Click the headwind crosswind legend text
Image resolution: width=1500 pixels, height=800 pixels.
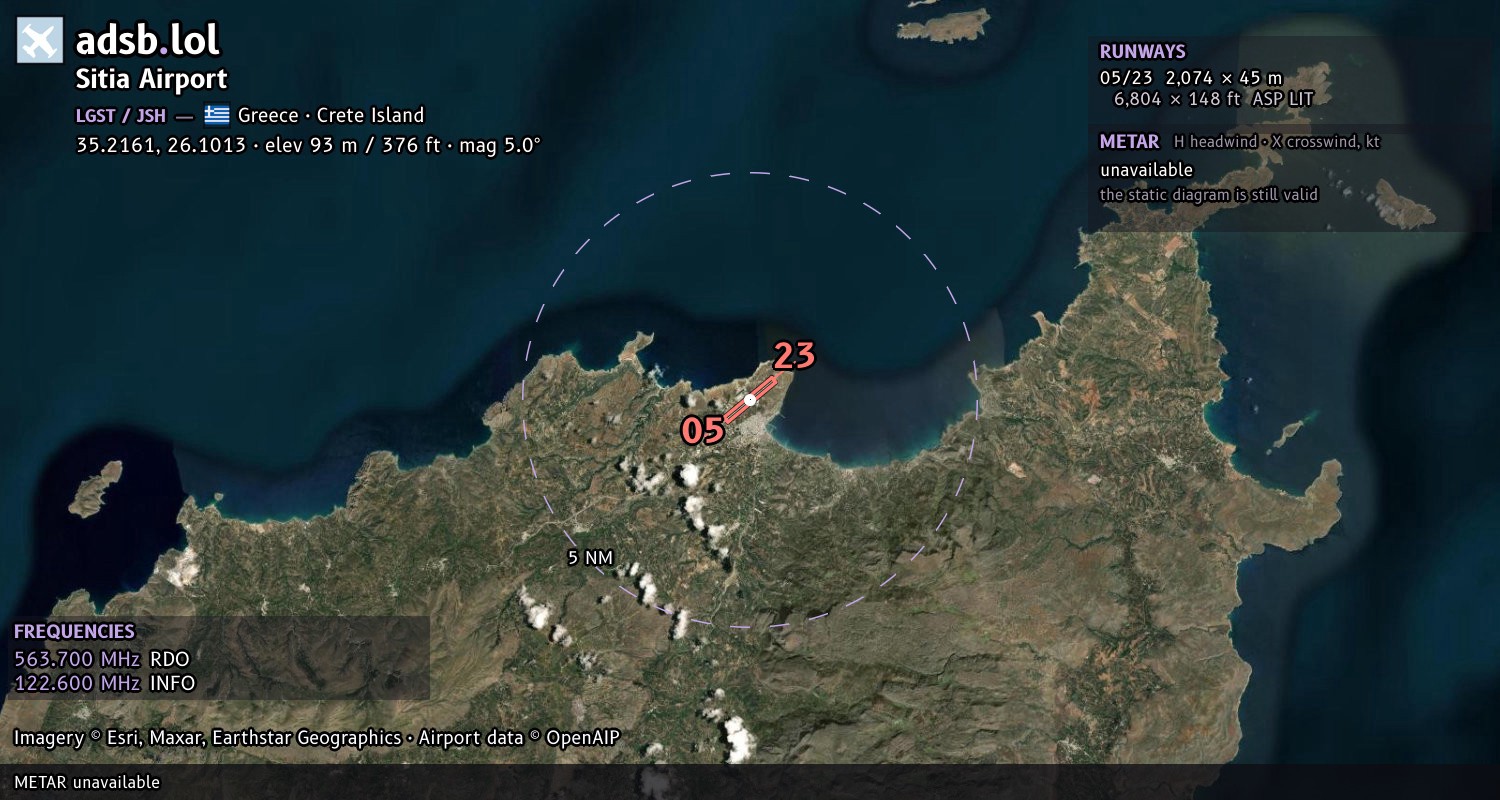pyautogui.click(x=1277, y=142)
